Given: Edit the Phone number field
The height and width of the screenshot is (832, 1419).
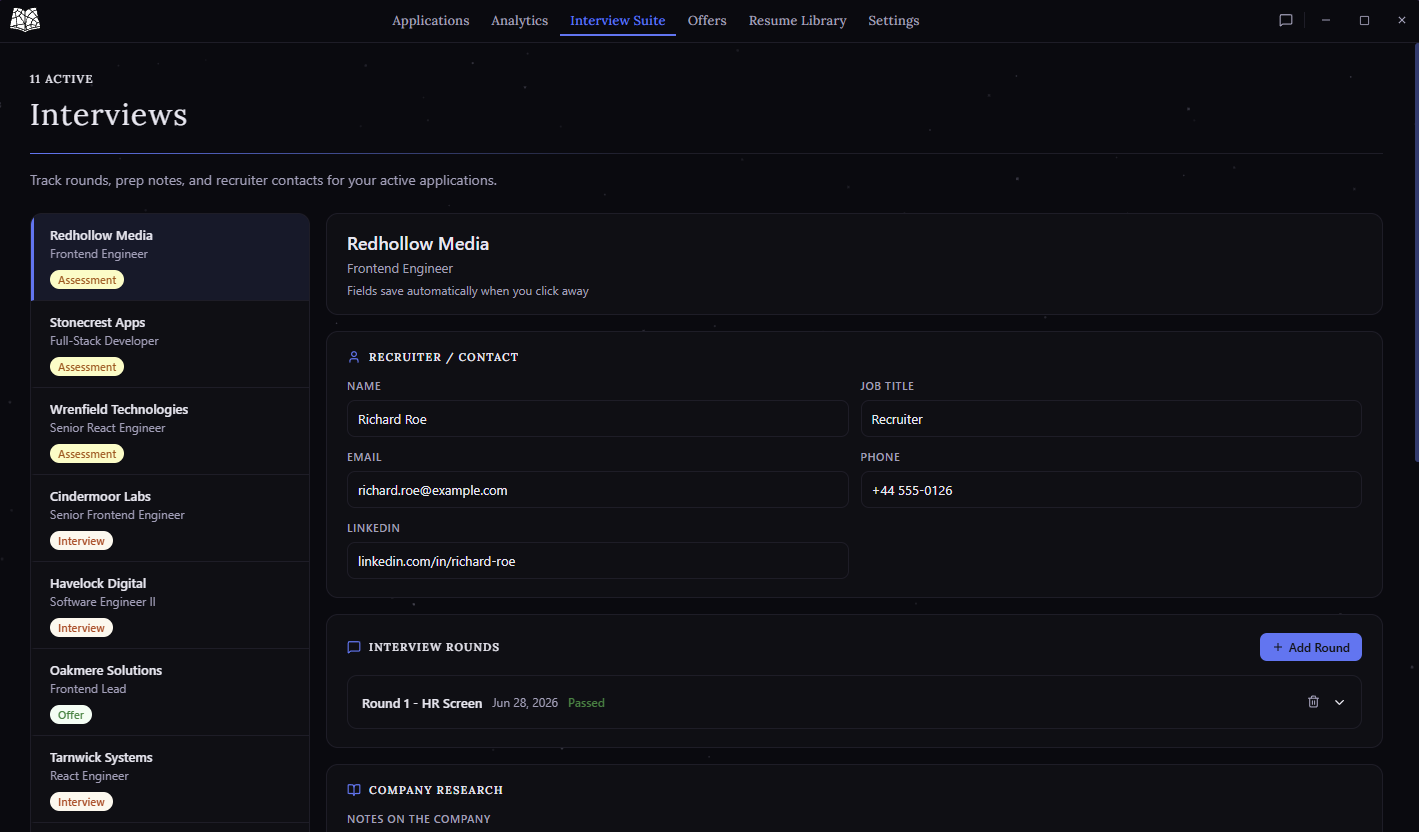Looking at the screenshot, I should click(x=1111, y=490).
